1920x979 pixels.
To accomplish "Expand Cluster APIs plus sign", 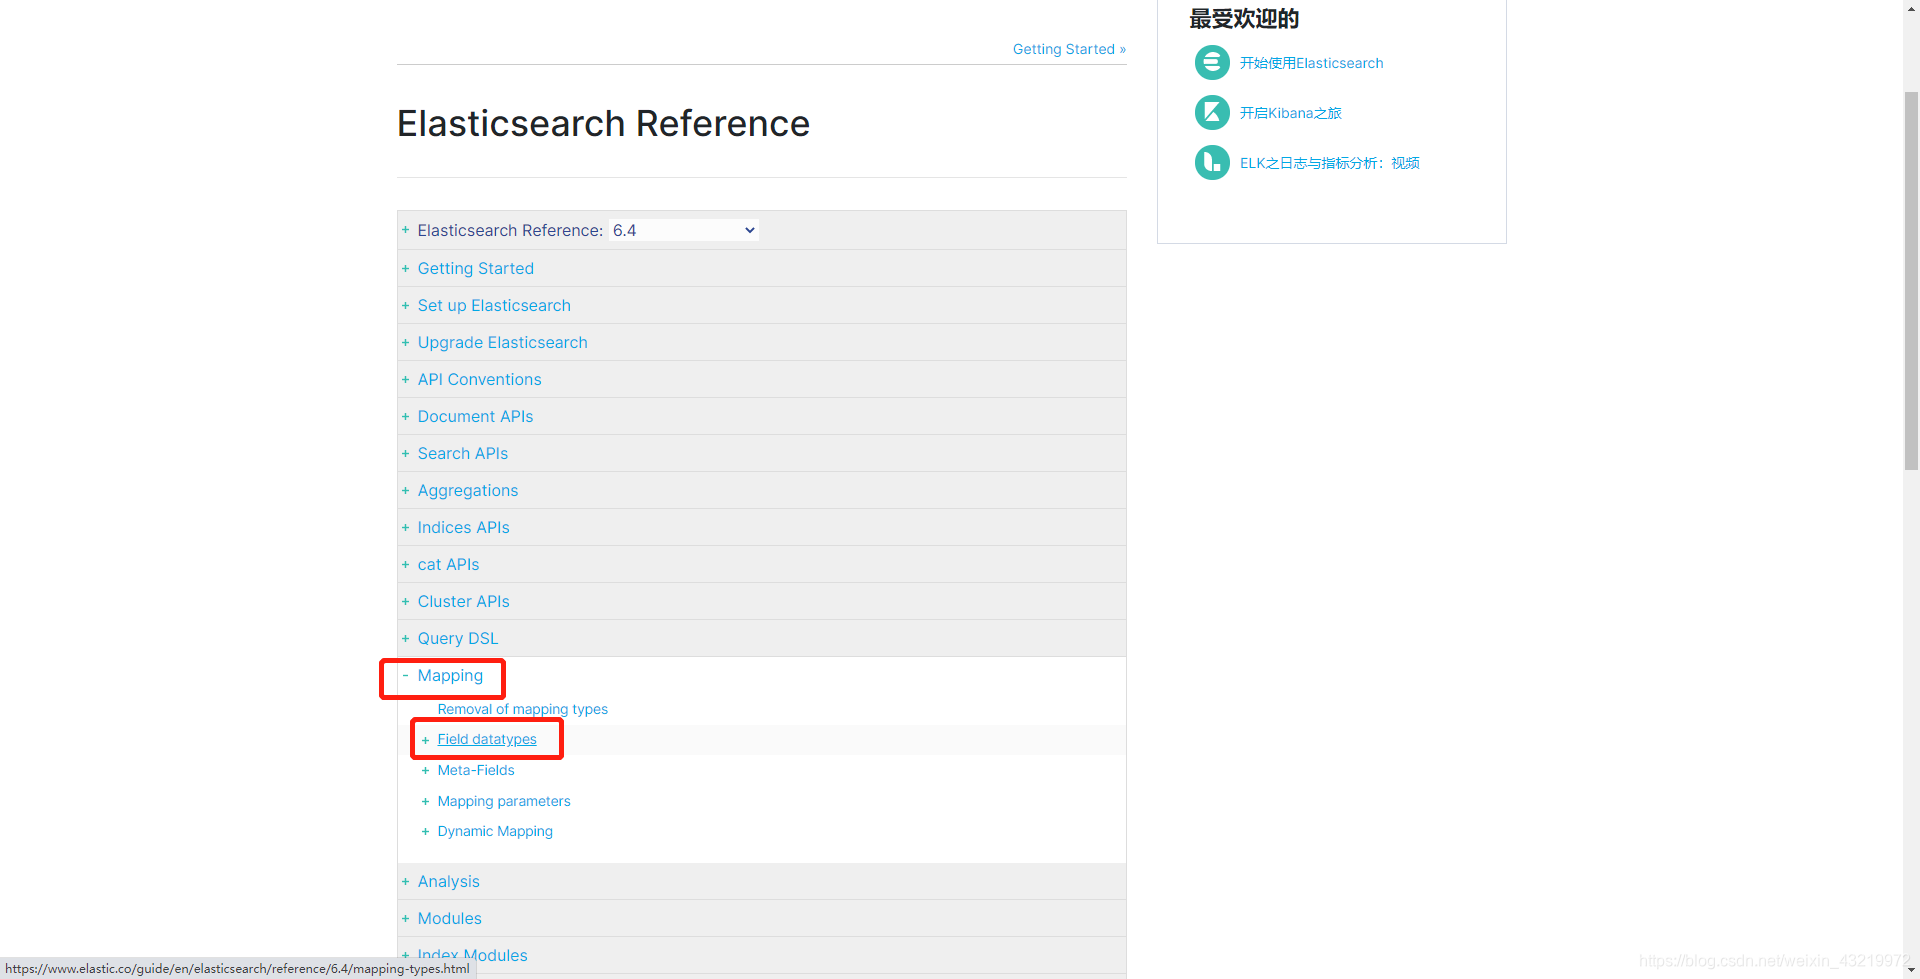I will pos(406,601).
